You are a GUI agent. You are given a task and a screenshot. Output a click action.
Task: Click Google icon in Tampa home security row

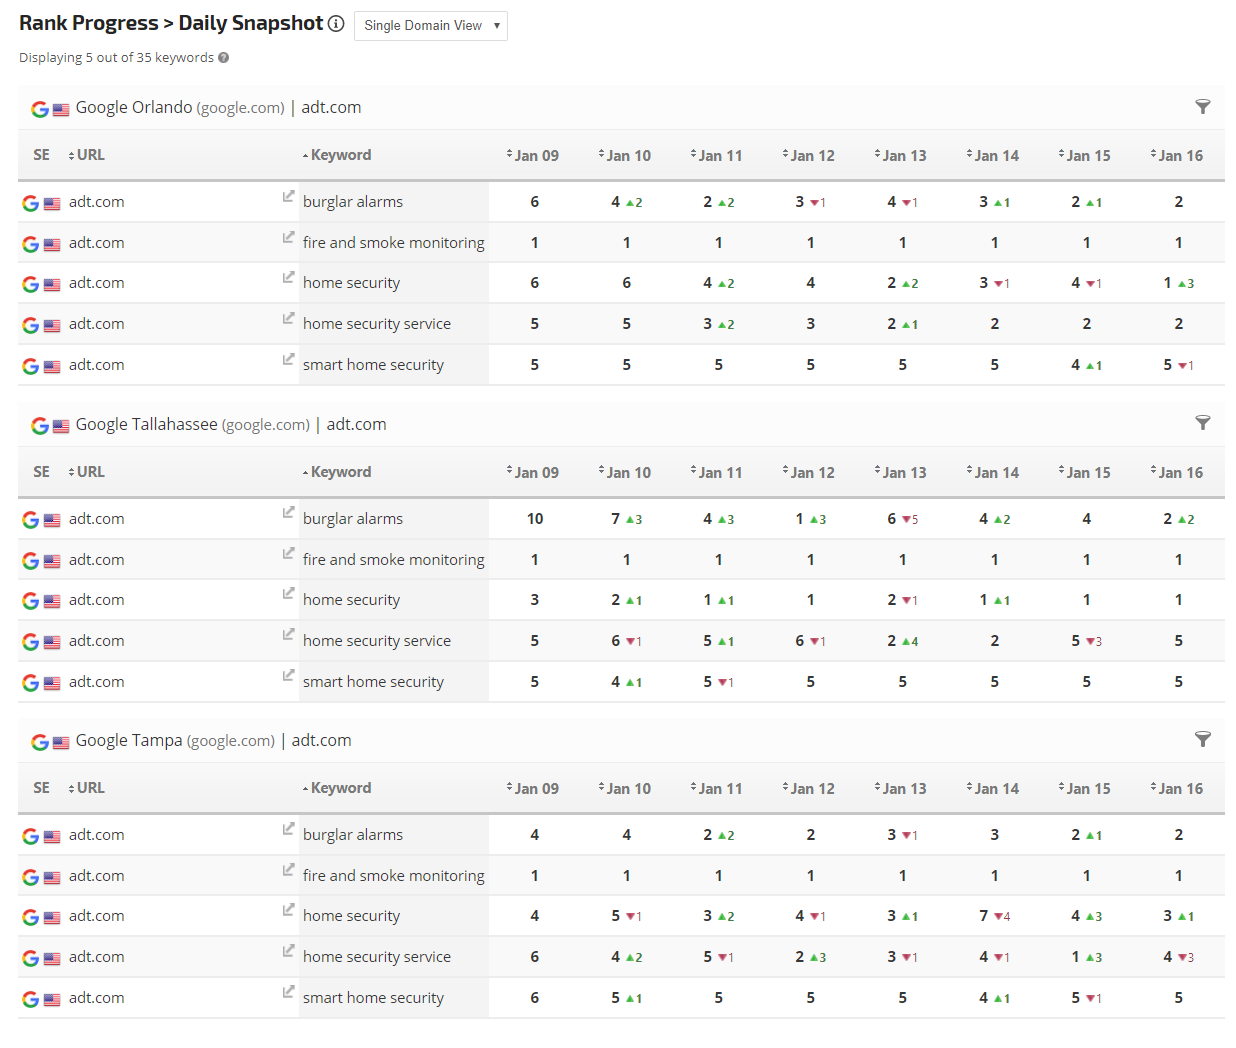[31, 917]
